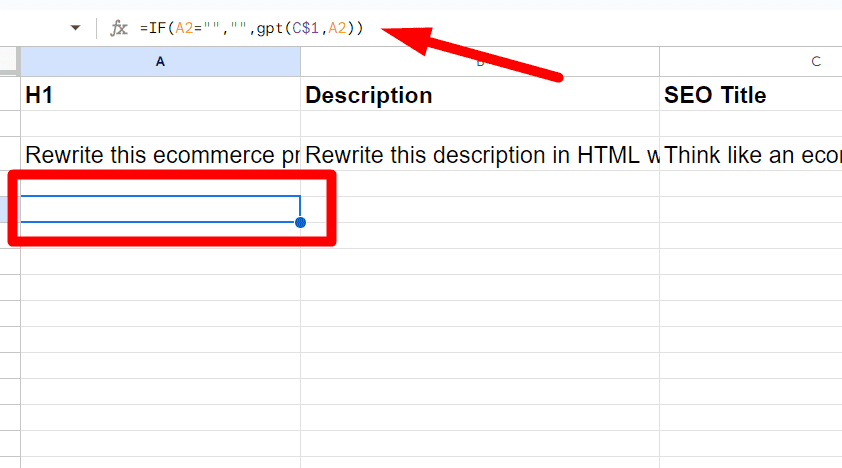The image size is (842, 468).
Task: Click the H1 header cell
Action: pyautogui.click(x=161, y=94)
